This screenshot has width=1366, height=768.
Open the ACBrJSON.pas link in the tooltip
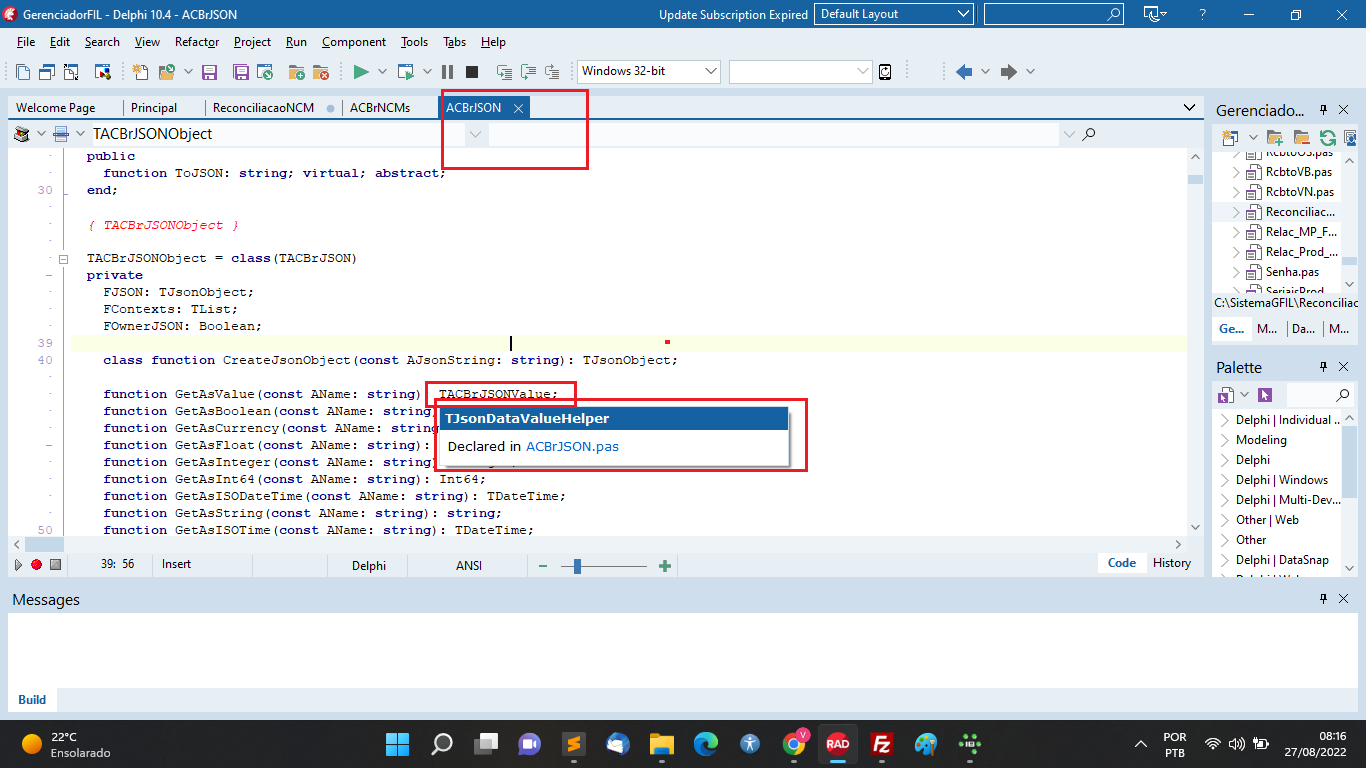pyautogui.click(x=572, y=447)
